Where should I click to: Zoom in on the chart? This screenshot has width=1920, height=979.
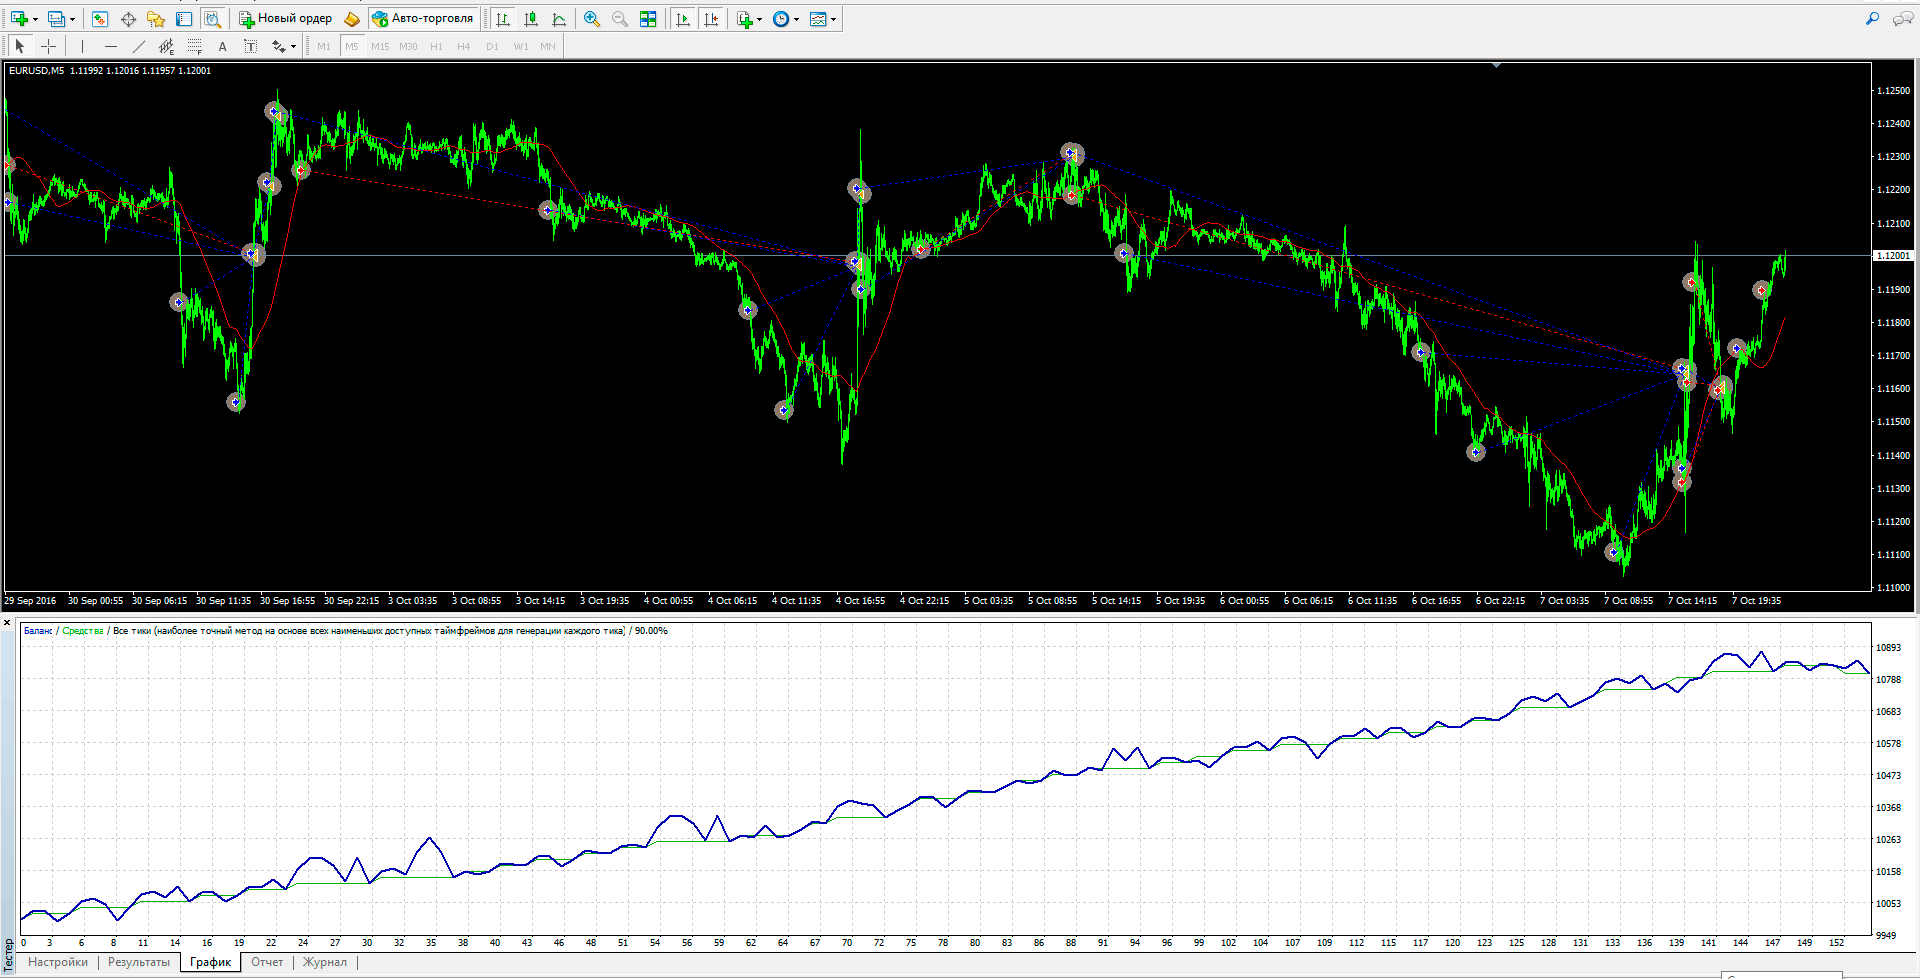(592, 19)
